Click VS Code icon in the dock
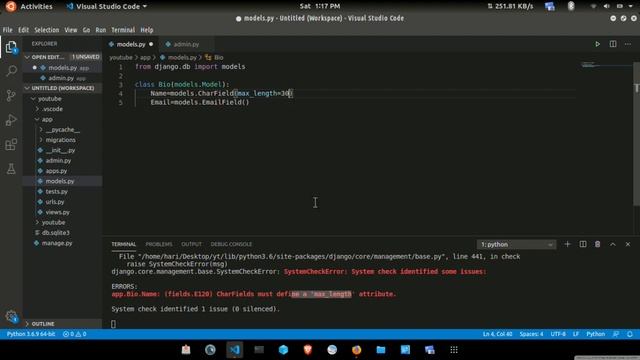640x360 pixels. [x=235, y=350]
